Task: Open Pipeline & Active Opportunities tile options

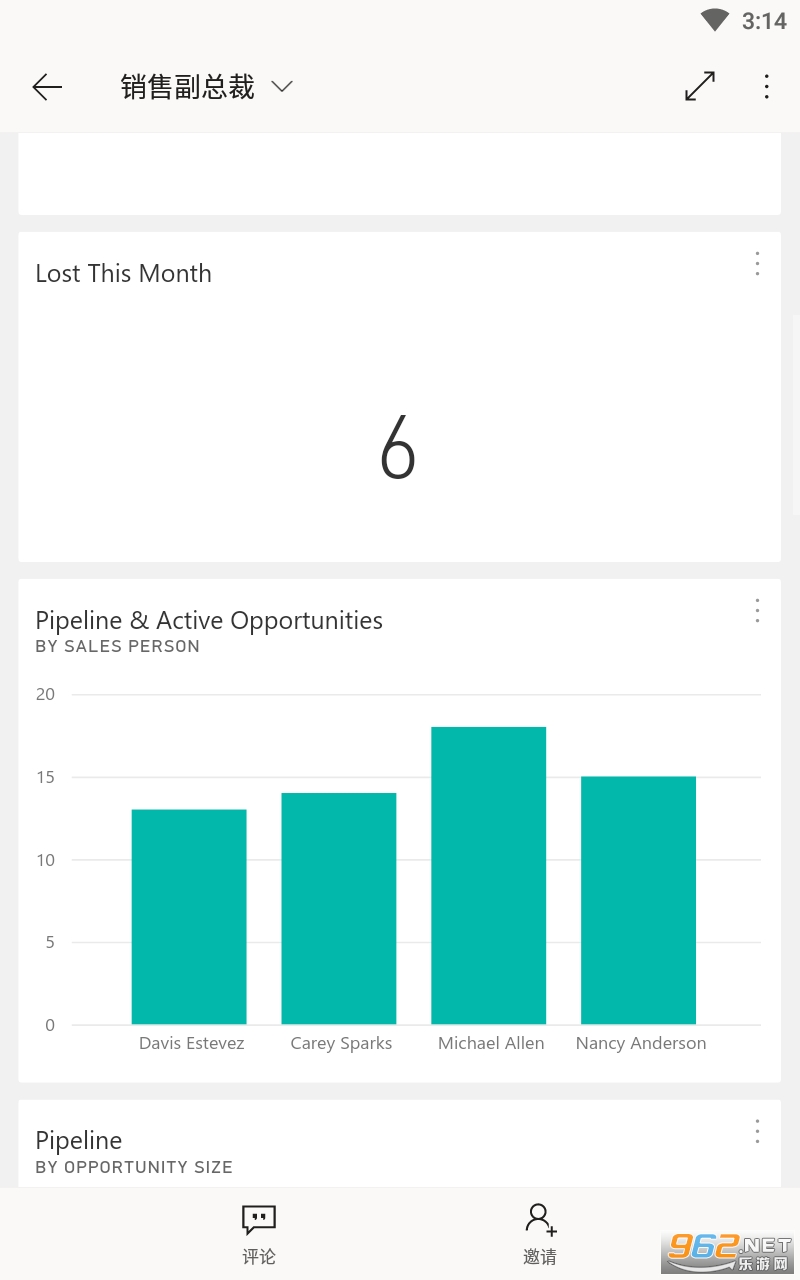Action: [x=757, y=610]
